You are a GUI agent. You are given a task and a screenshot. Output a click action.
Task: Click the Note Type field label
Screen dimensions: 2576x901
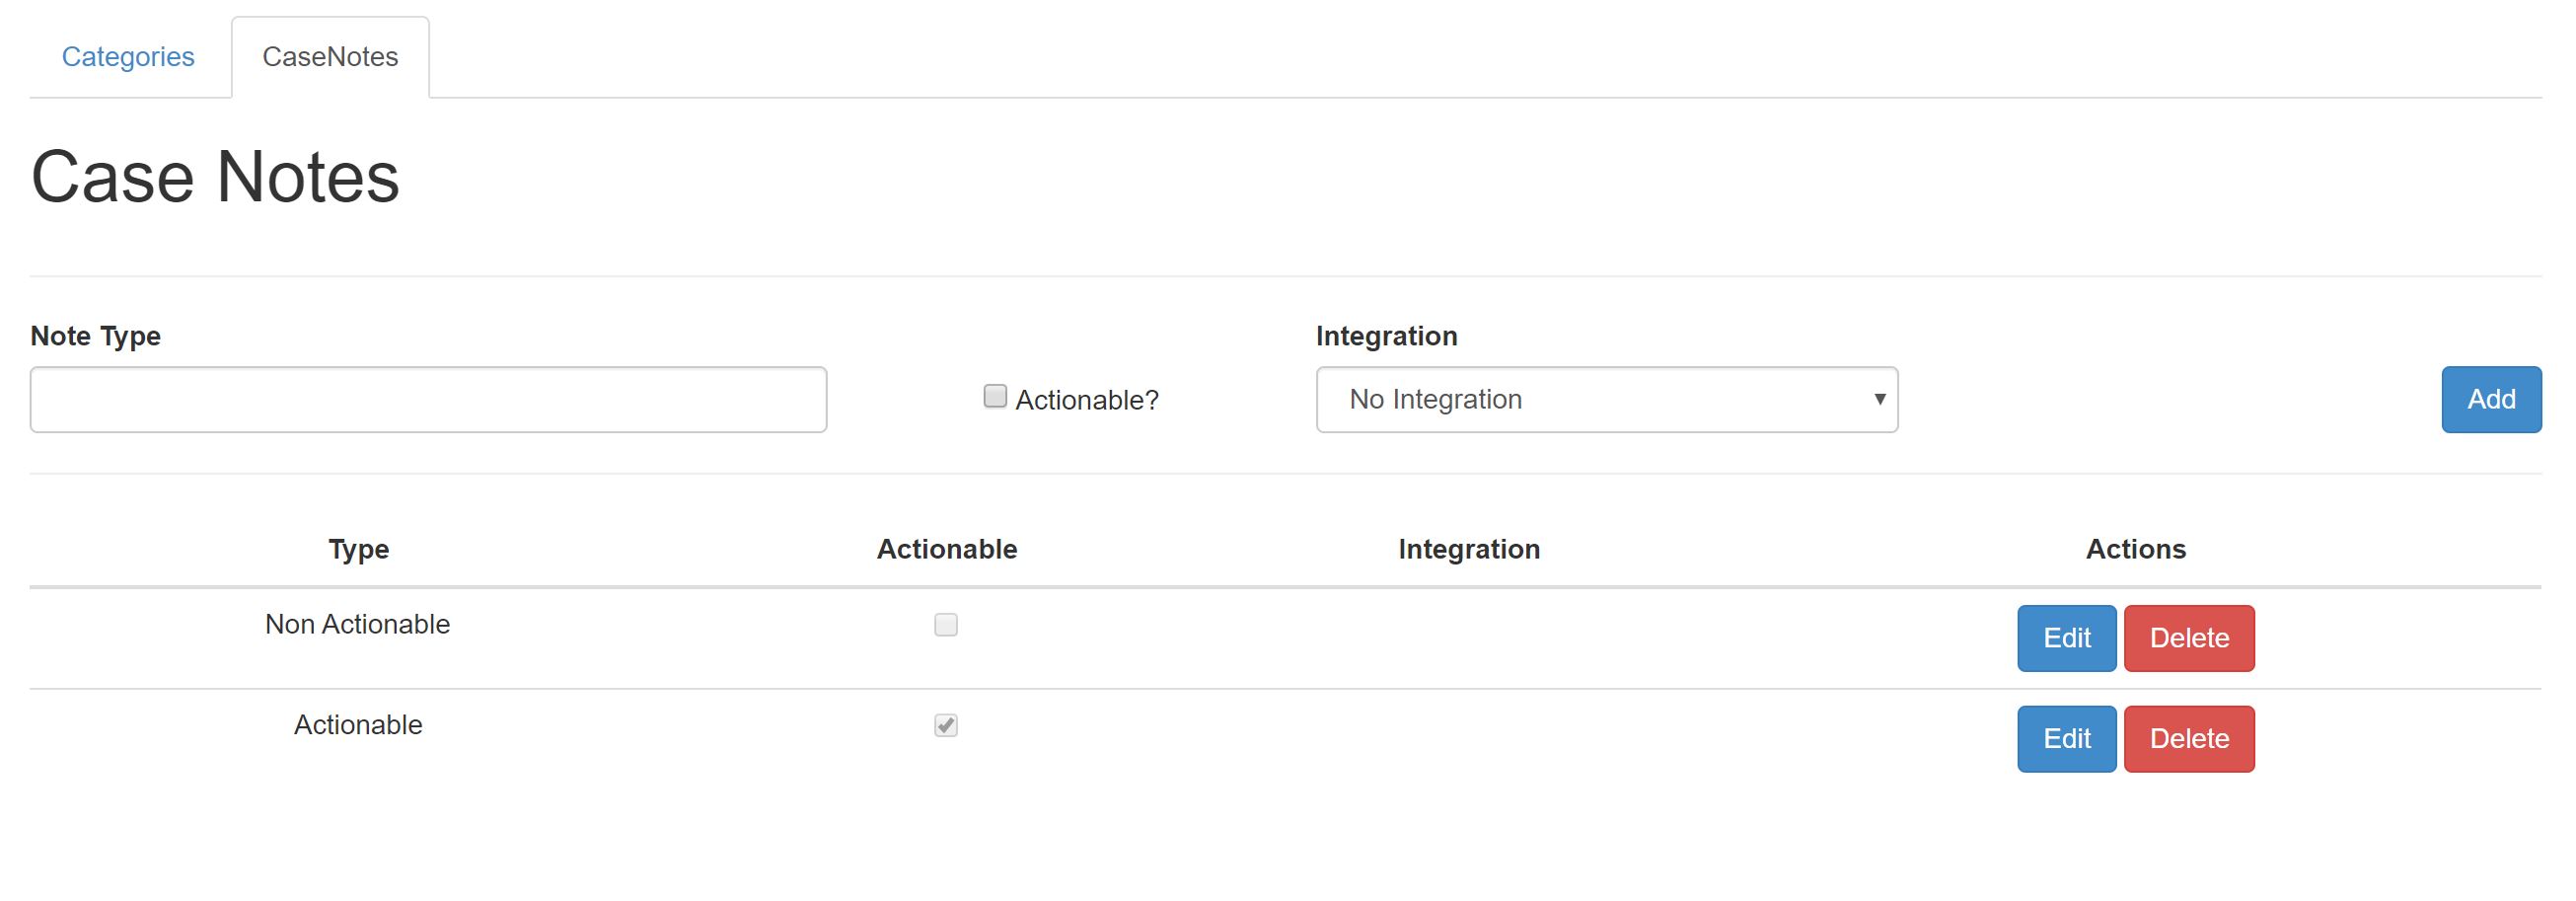(96, 336)
